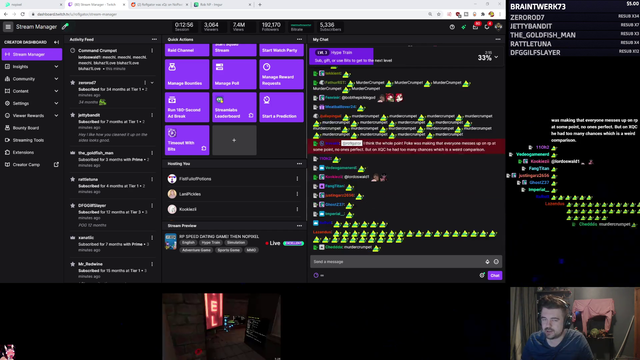Click the Hype Train stream tag
Screen dimensions: 640x360
pos(211,242)
